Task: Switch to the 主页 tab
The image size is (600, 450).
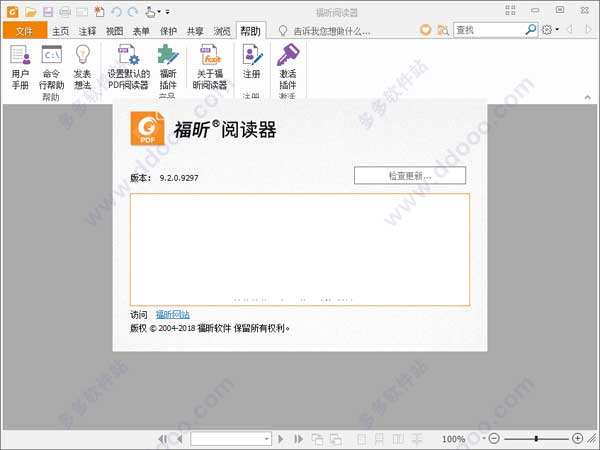Action: pyautogui.click(x=60, y=31)
